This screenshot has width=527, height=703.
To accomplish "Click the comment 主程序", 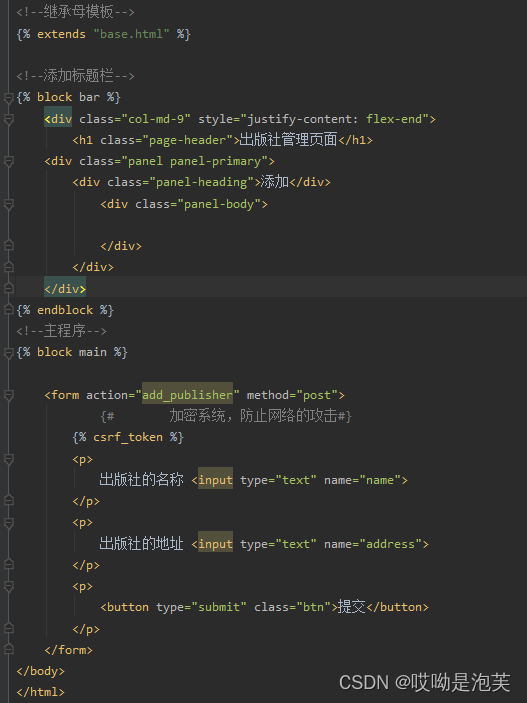I will [61, 331].
